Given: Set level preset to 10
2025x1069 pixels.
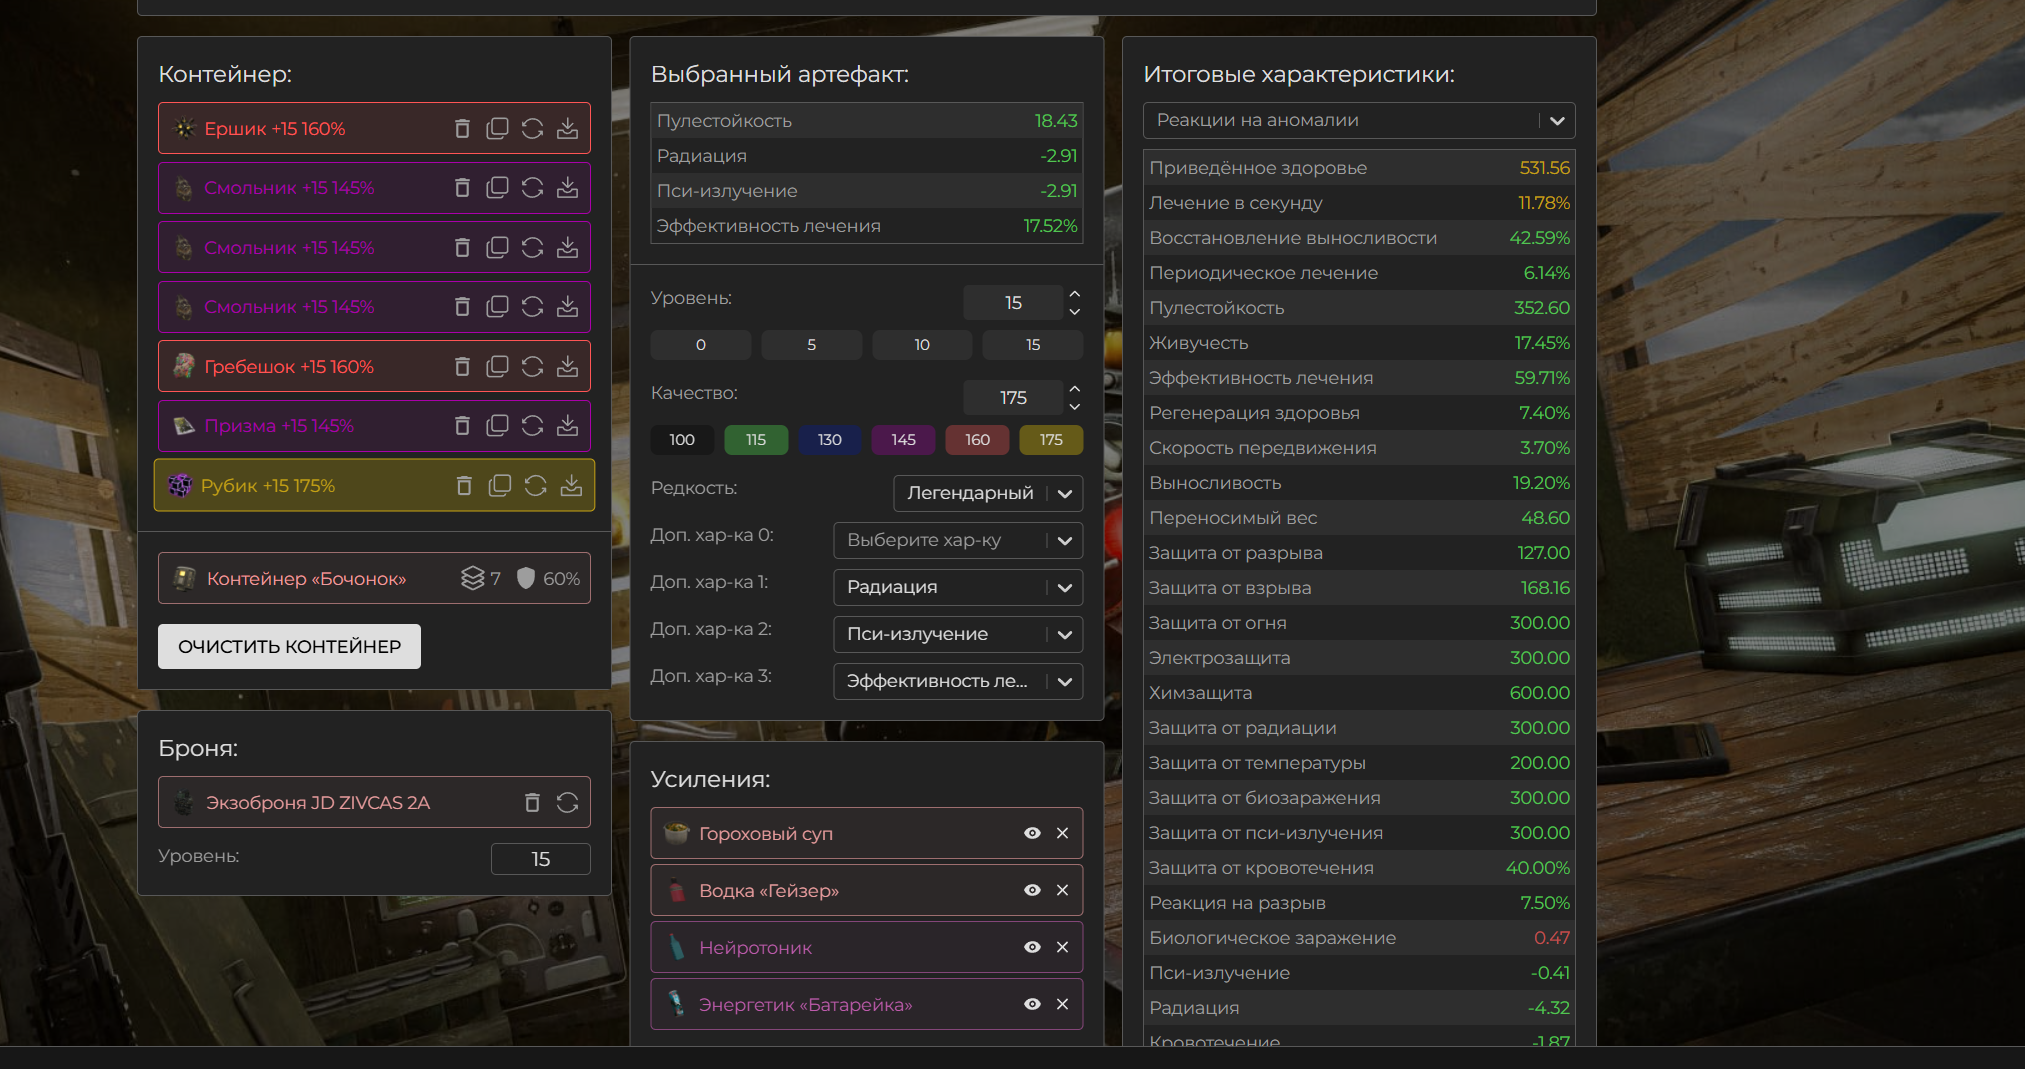Looking at the screenshot, I should [921, 345].
